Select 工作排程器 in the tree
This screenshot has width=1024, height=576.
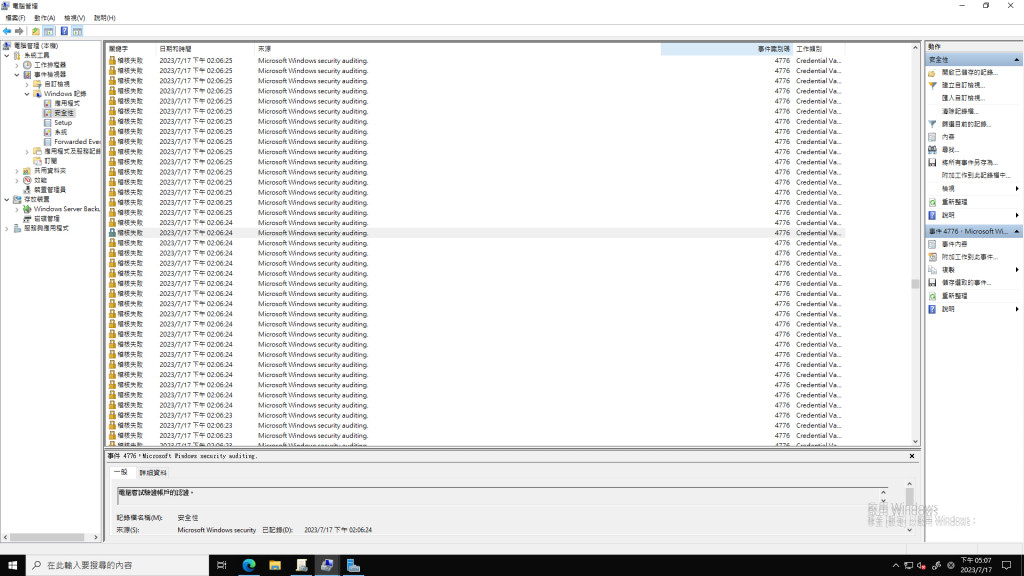coord(50,65)
